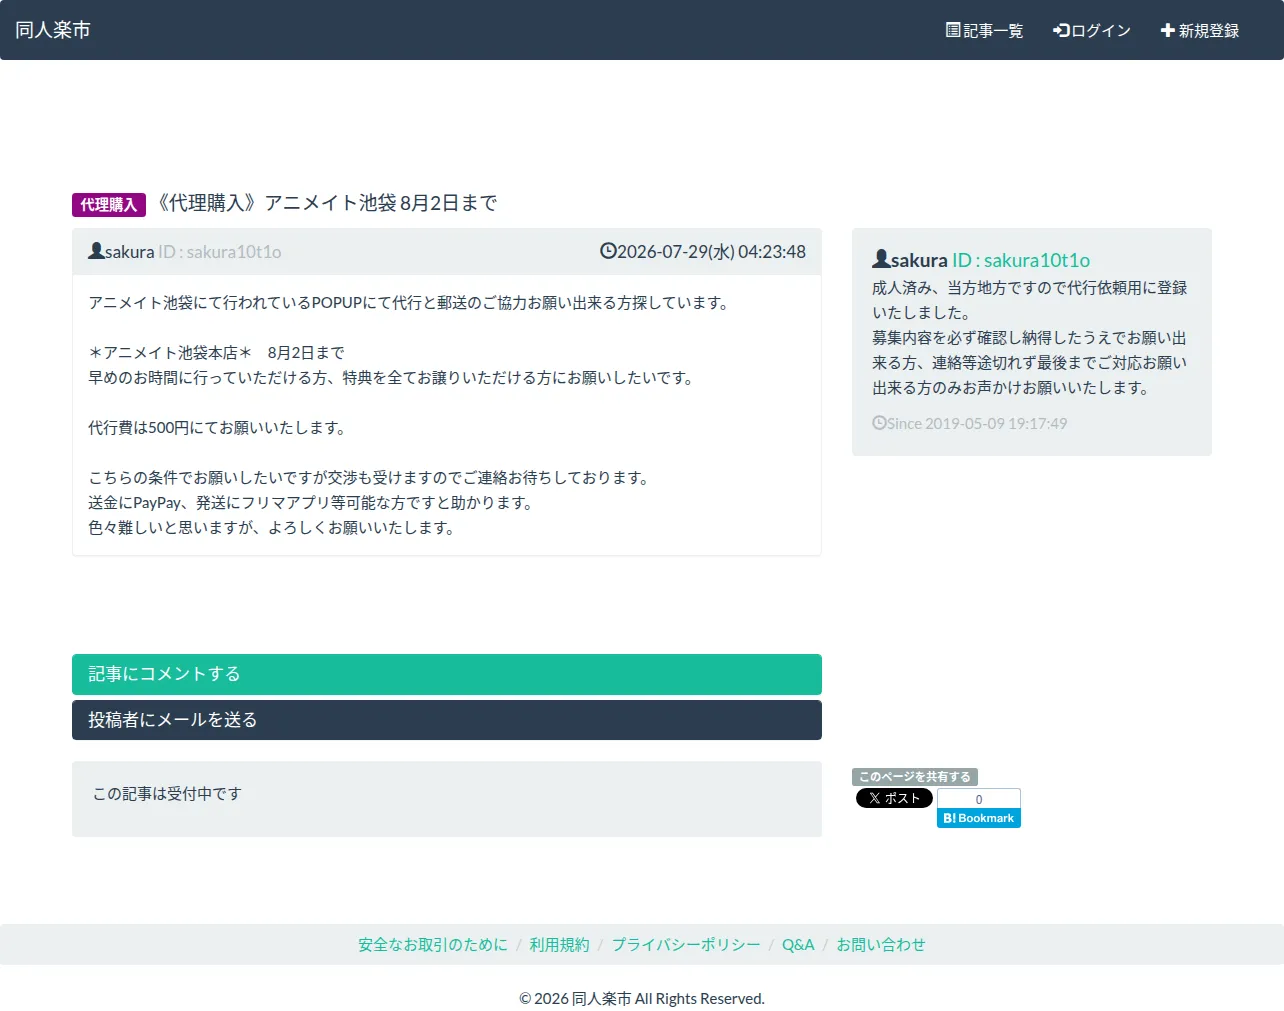Open the お問い合わせ footer link

click(x=881, y=944)
